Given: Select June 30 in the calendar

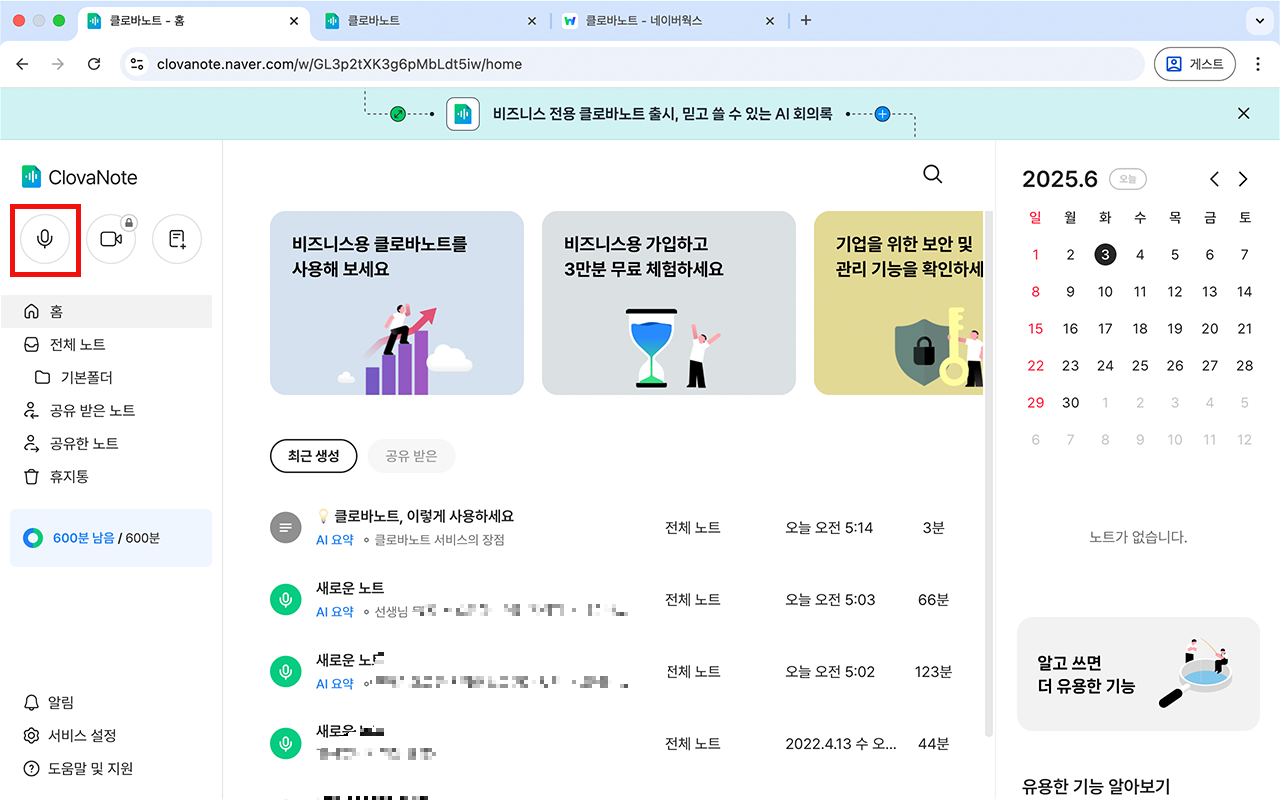Looking at the screenshot, I should click(1070, 402).
